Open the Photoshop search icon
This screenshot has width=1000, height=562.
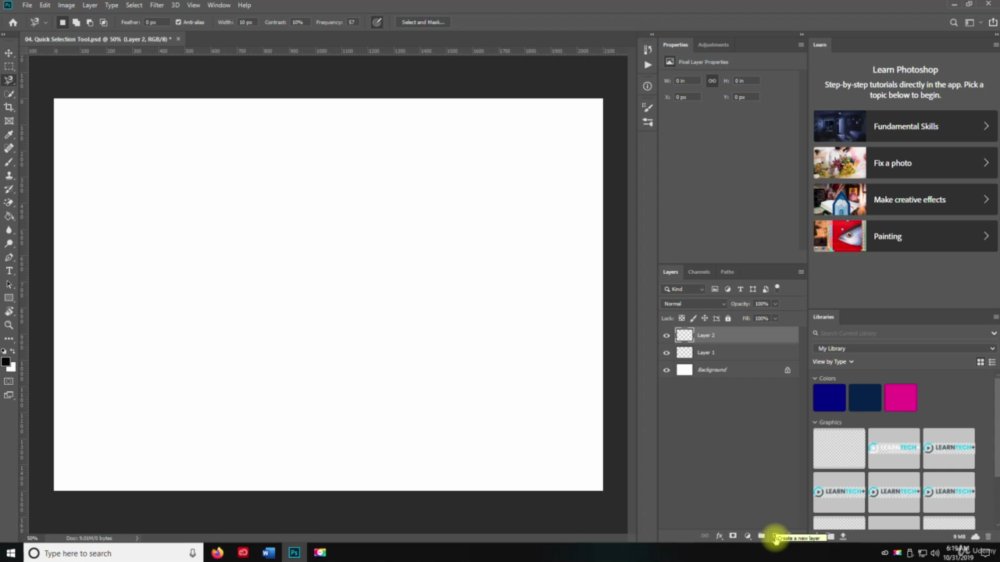(x=953, y=22)
